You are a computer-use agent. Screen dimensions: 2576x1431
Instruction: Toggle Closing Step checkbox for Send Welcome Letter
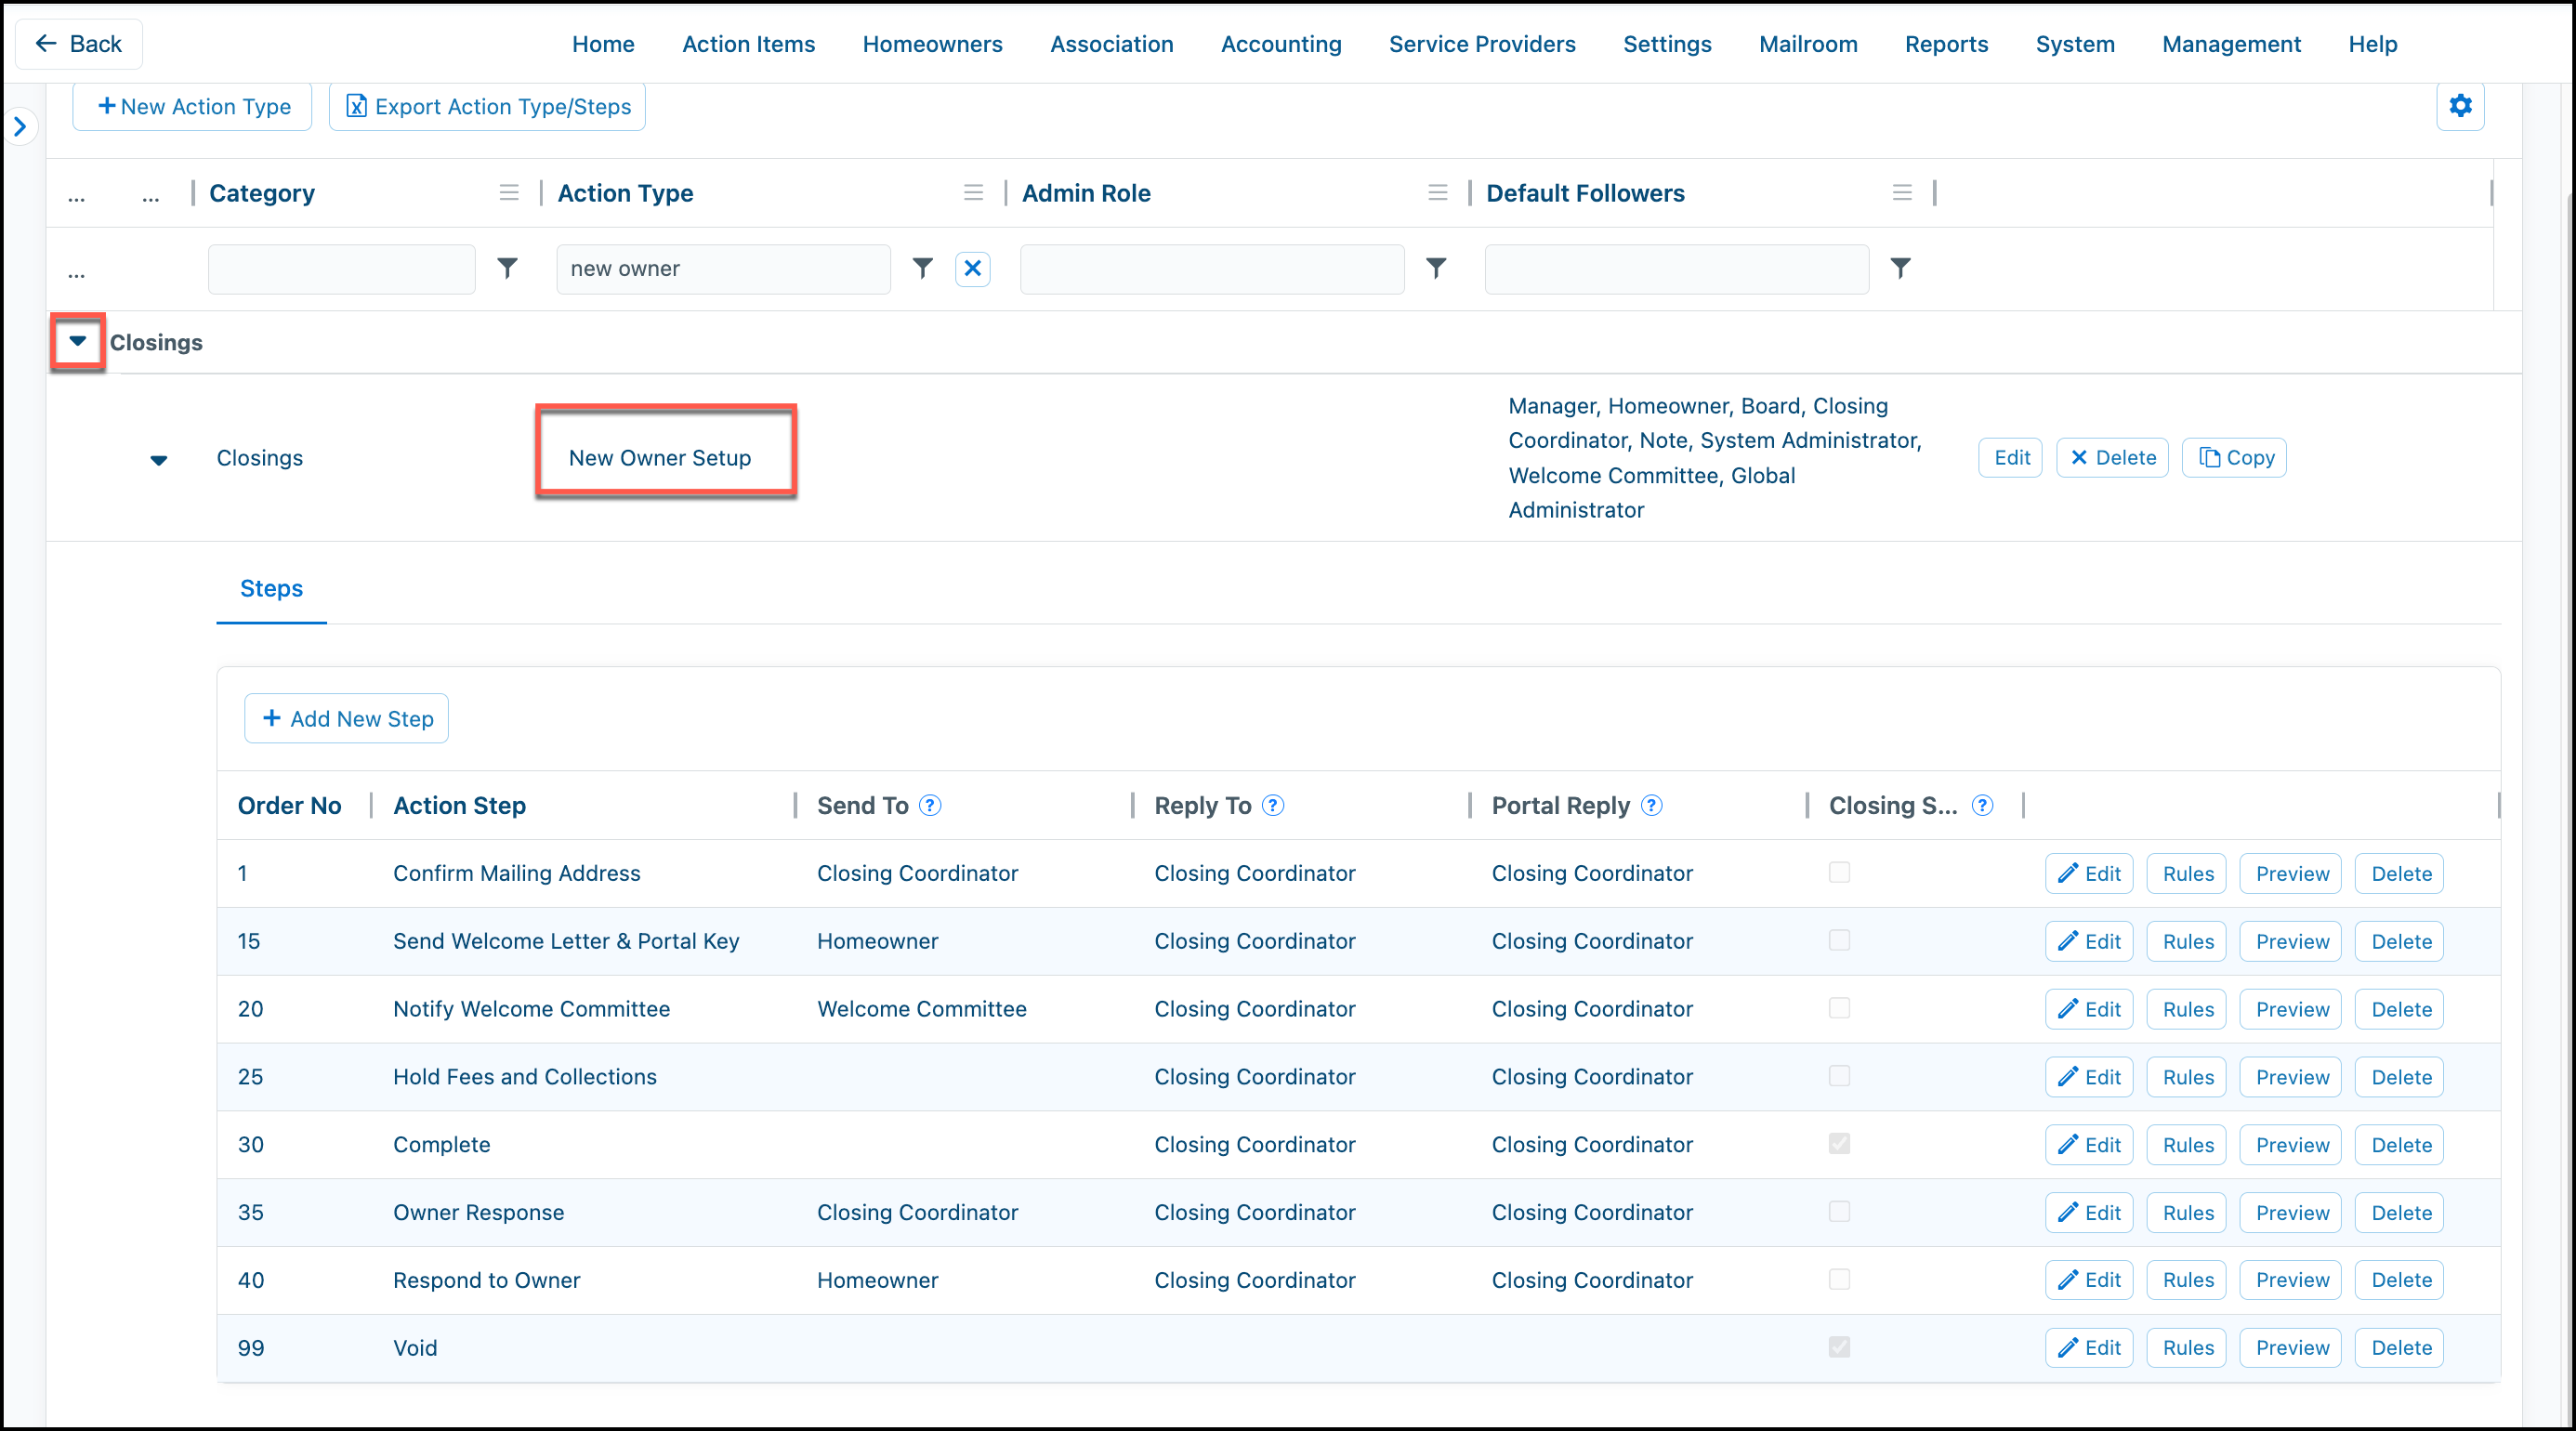pos(1838,941)
